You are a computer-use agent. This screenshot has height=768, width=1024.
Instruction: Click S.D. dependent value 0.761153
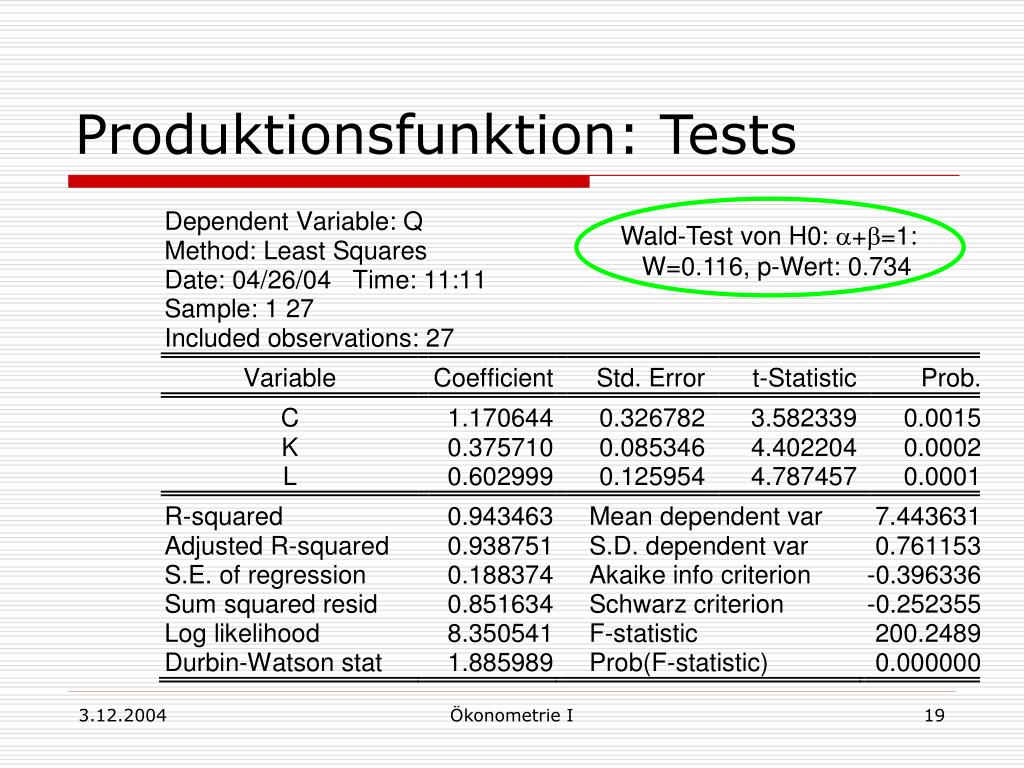[927, 546]
